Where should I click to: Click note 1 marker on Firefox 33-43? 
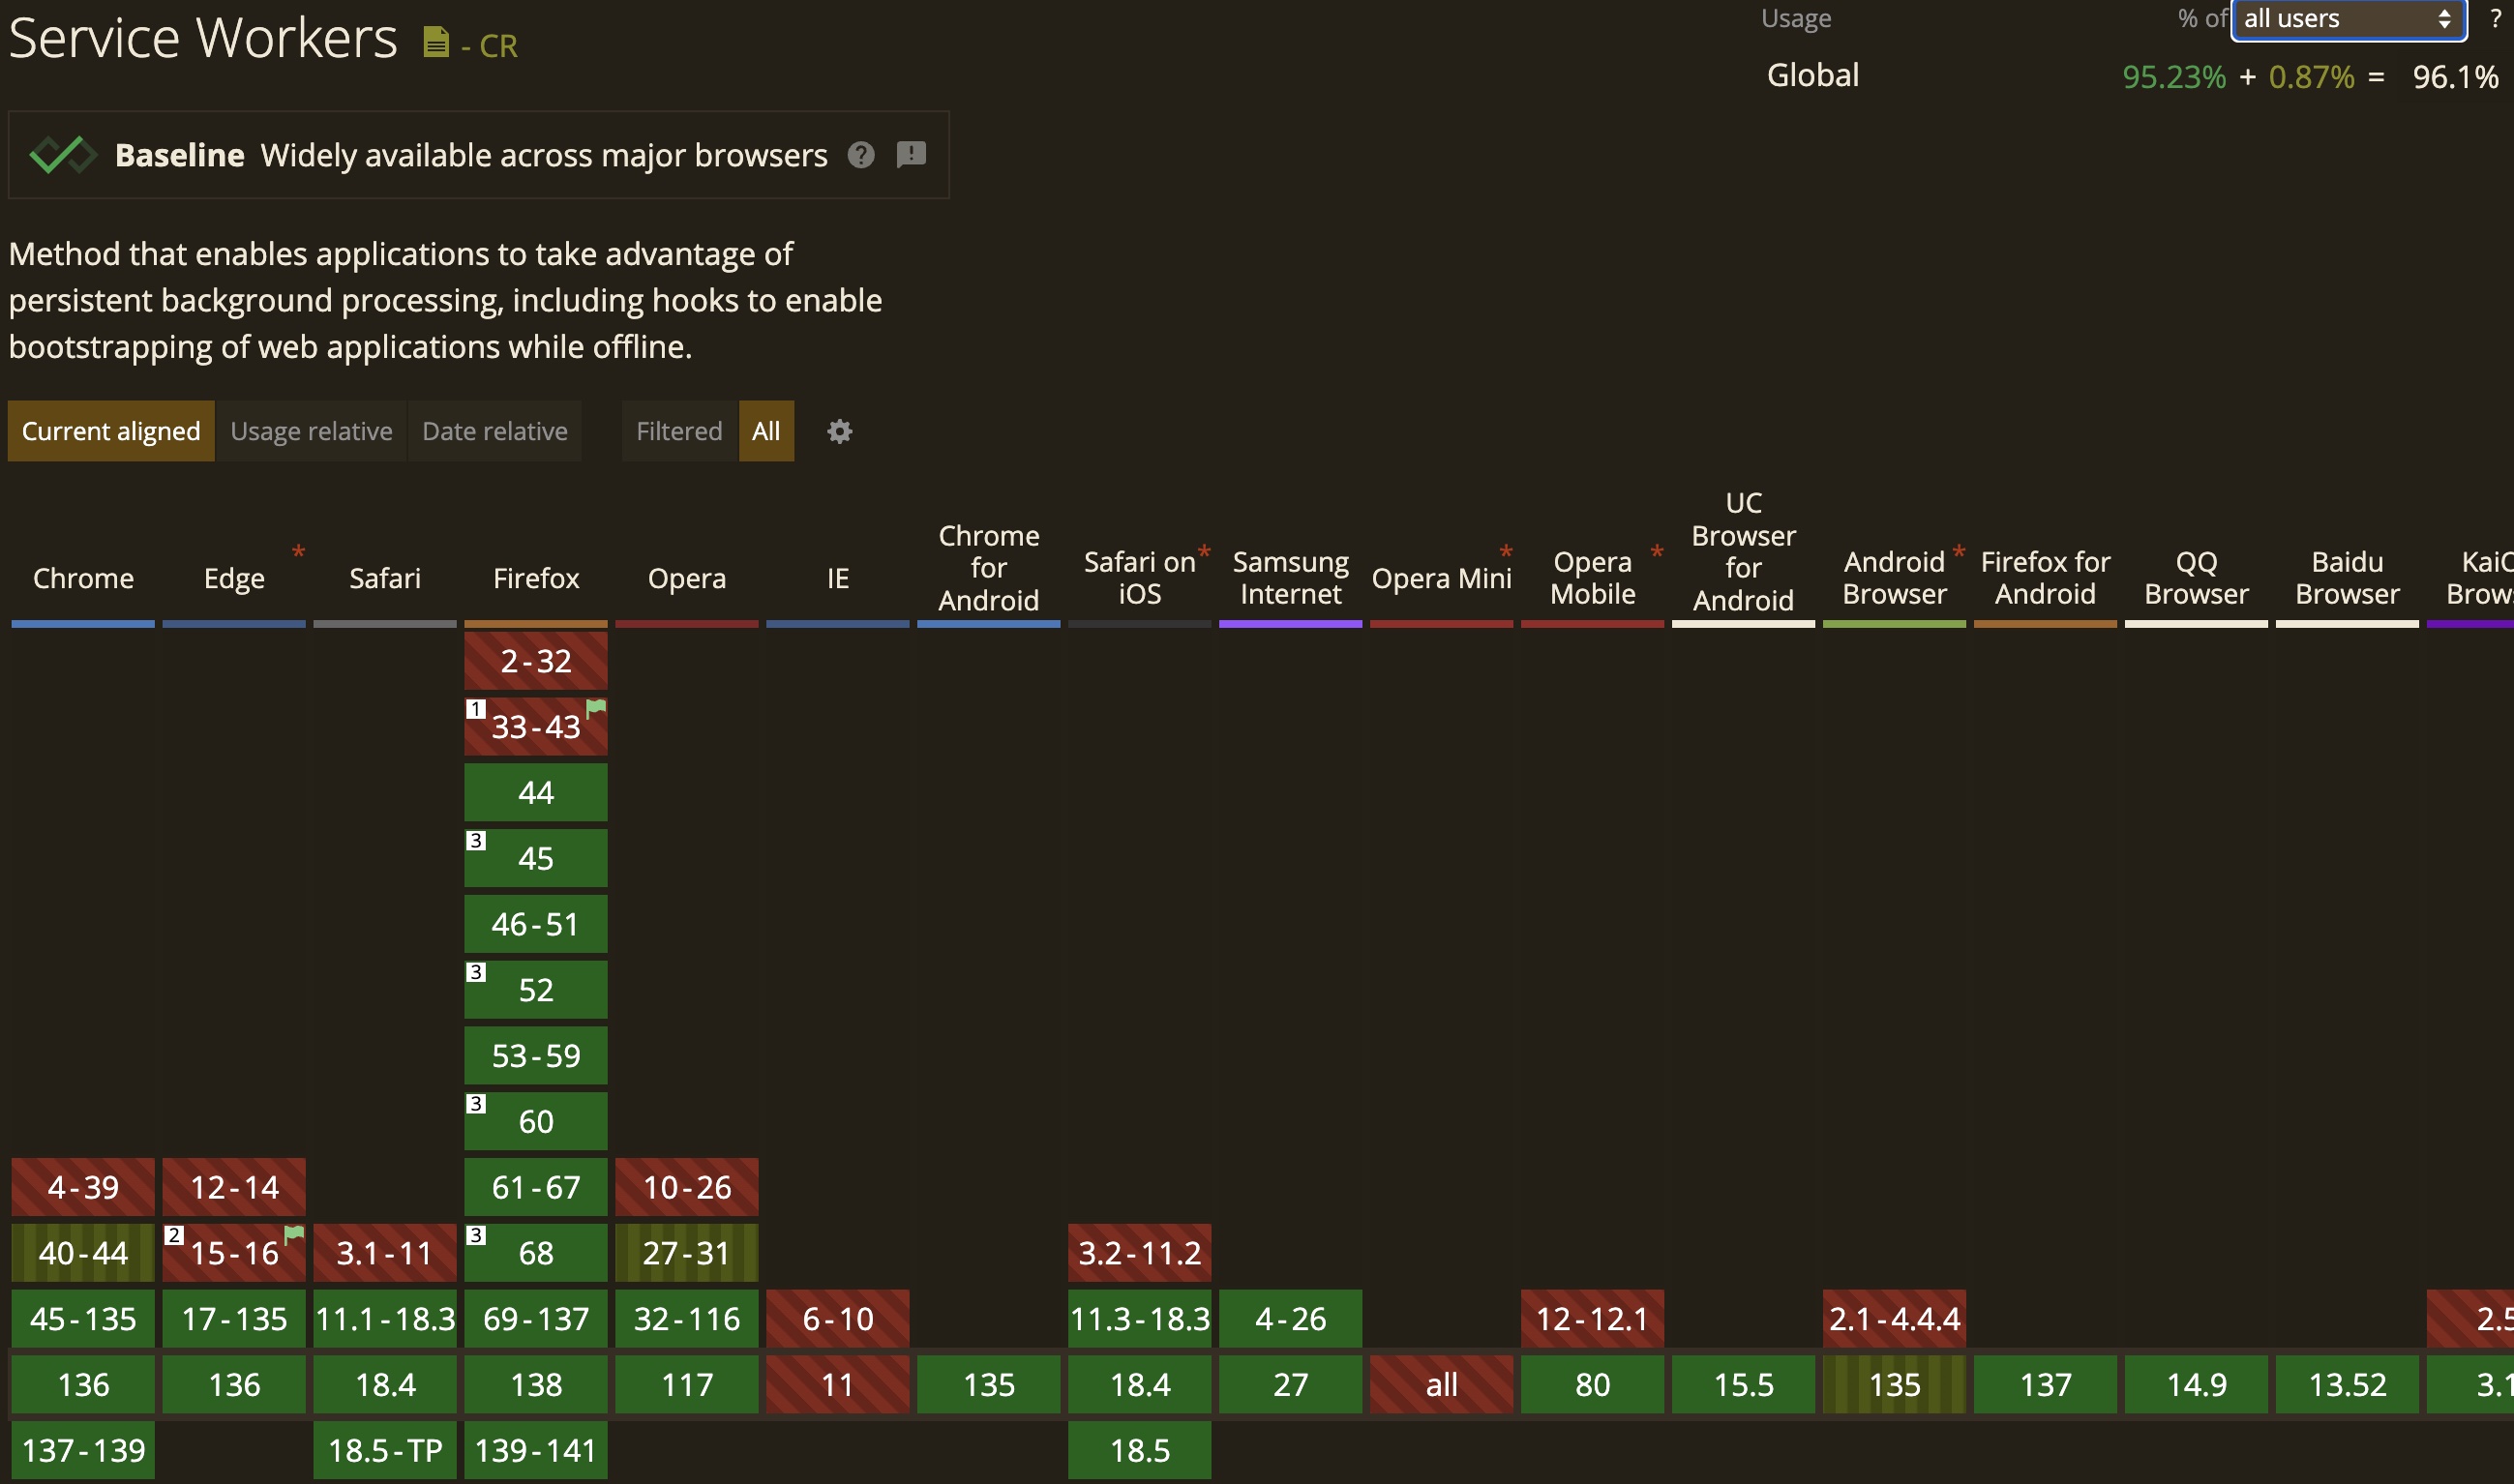[x=476, y=709]
